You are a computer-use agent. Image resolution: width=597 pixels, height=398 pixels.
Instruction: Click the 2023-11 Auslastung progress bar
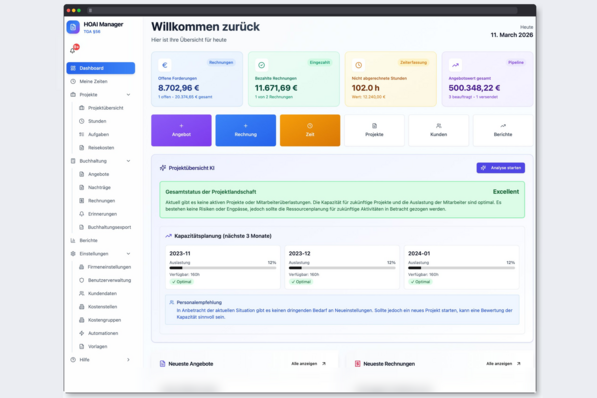click(x=223, y=268)
